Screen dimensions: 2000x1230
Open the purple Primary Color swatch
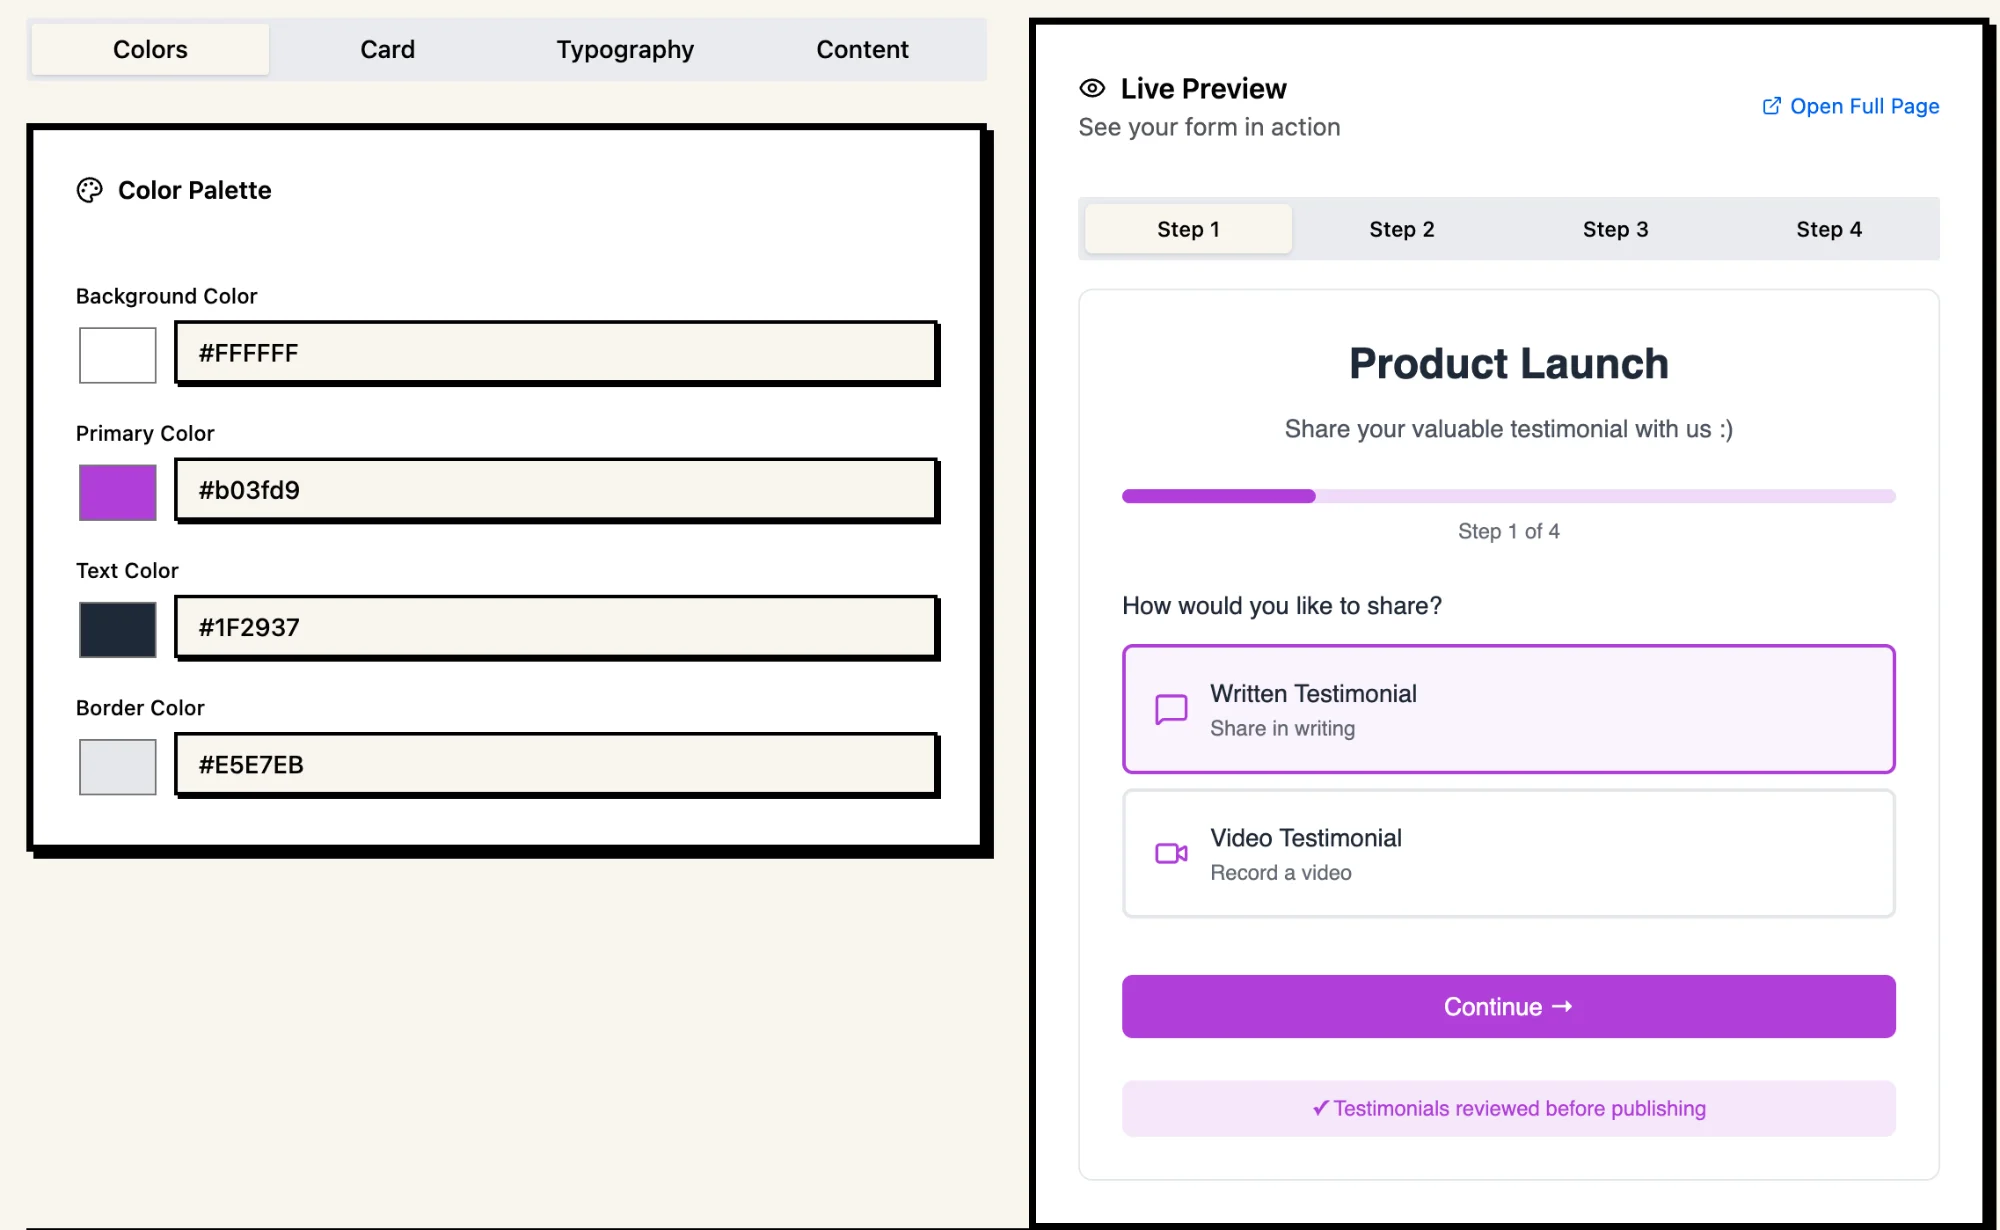[118, 492]
